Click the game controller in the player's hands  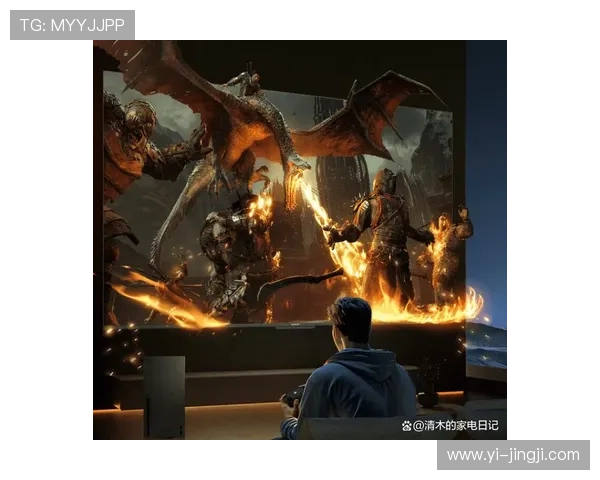tap(292, 397)
